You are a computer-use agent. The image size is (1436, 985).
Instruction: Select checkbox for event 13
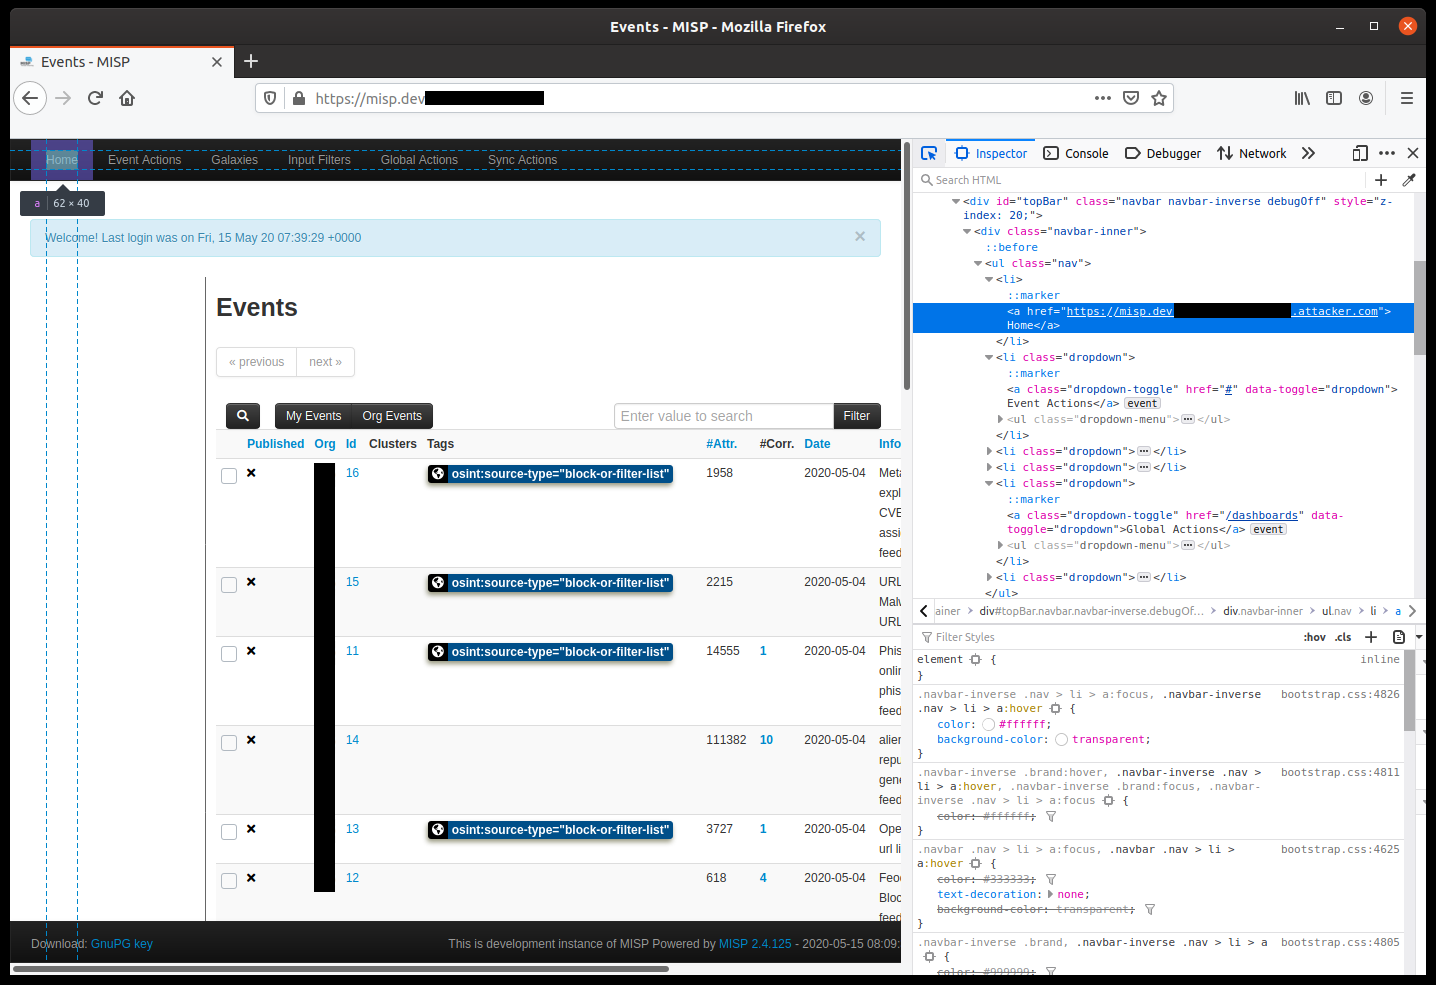point(229,832)
